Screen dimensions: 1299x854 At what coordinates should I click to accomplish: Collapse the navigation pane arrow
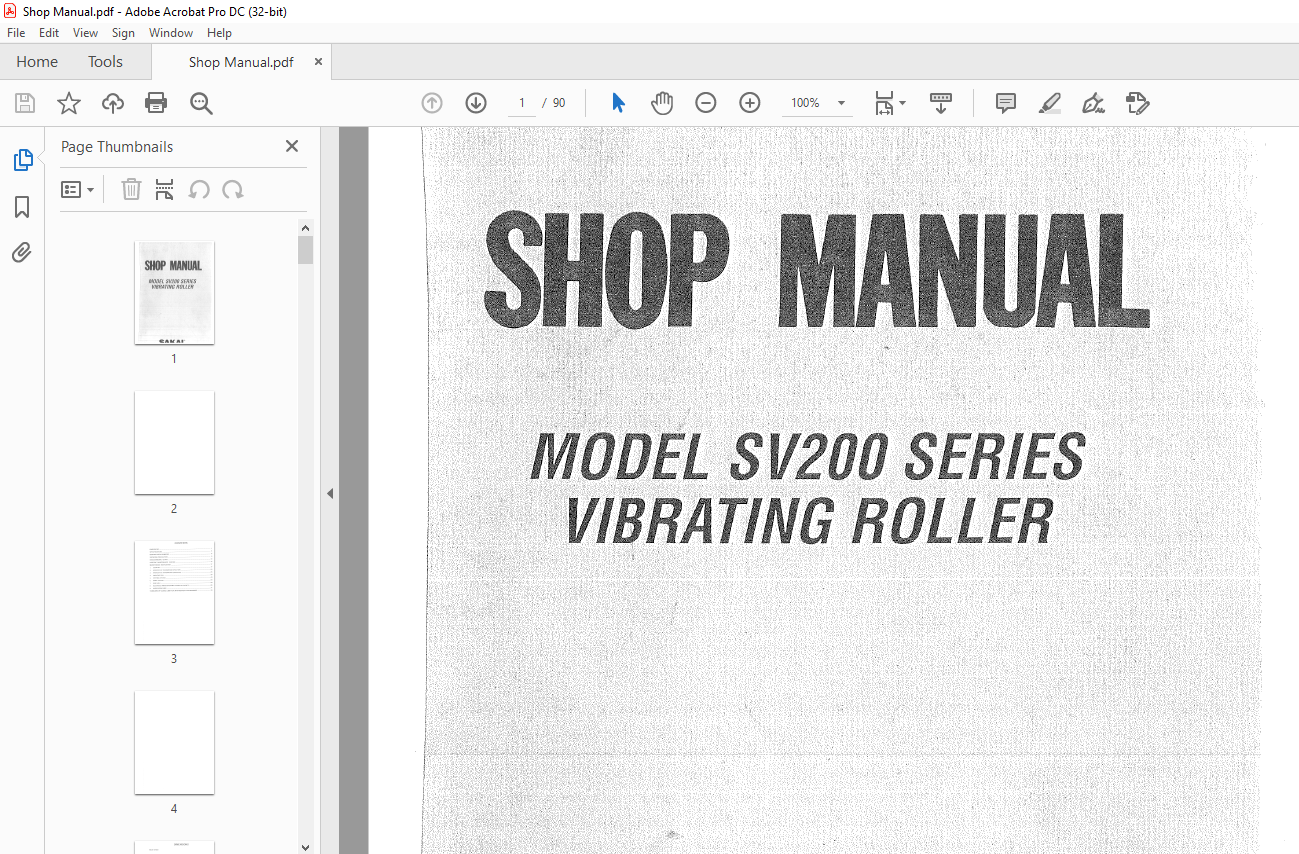point(330,493)
